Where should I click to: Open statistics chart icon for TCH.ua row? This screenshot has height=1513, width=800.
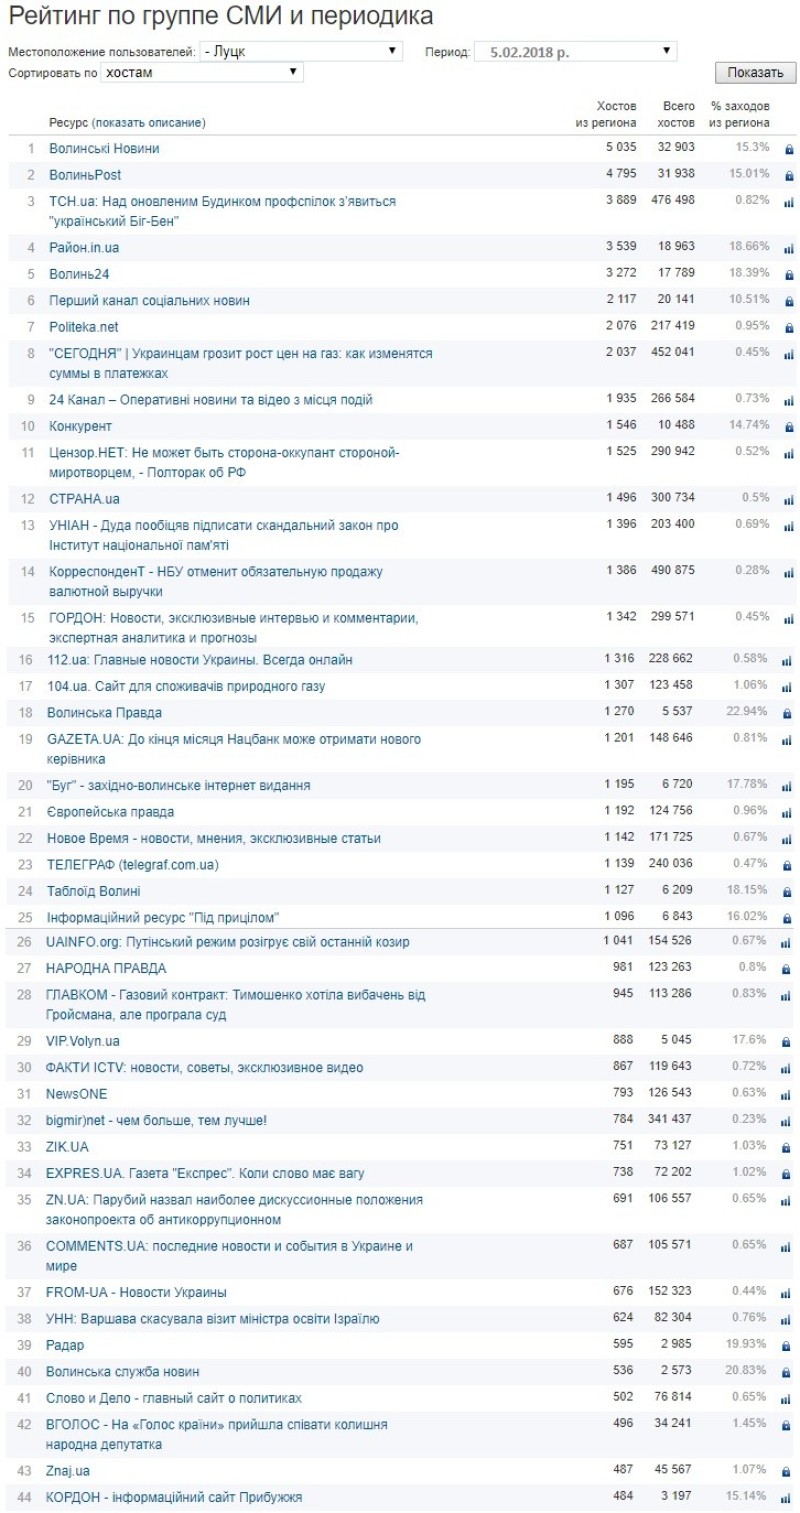pos(788,202)
